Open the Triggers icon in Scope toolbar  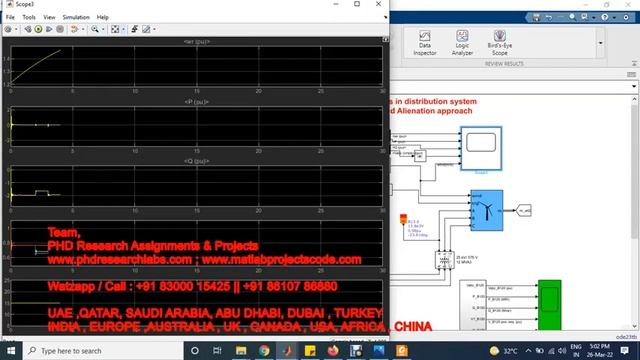tap(134, 29)
